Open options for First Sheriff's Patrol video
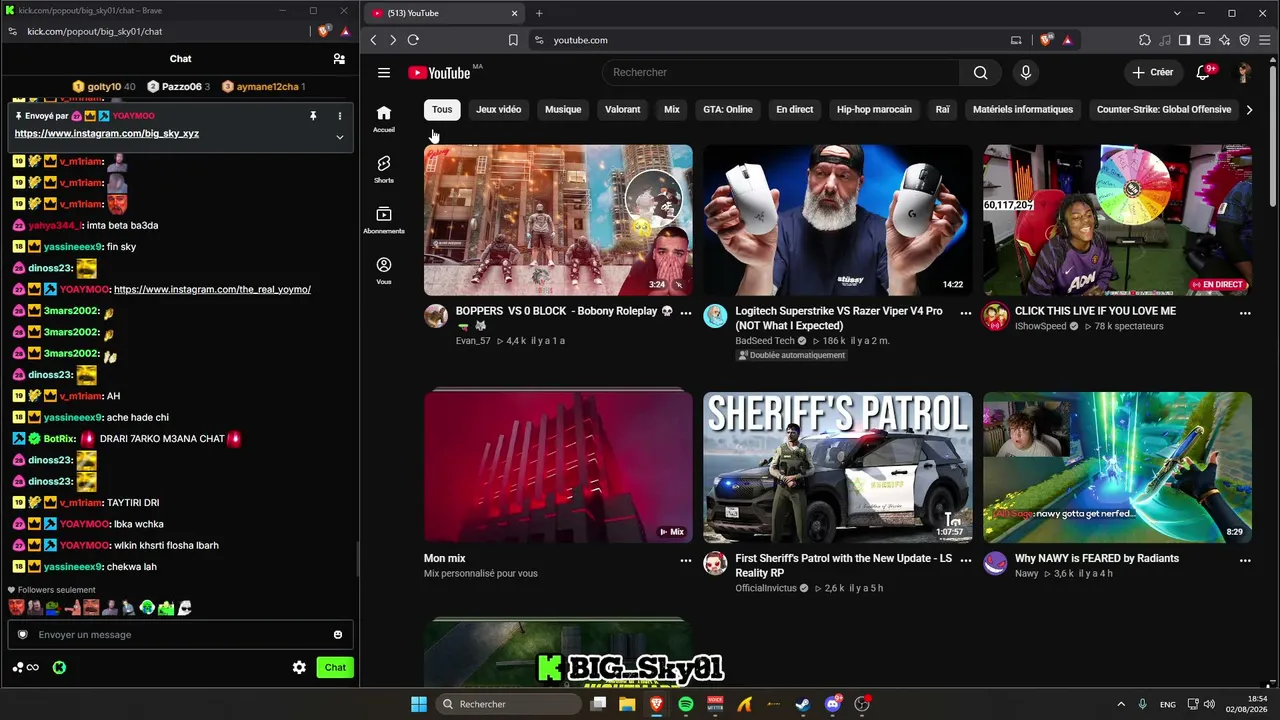 tap(965, 560)
